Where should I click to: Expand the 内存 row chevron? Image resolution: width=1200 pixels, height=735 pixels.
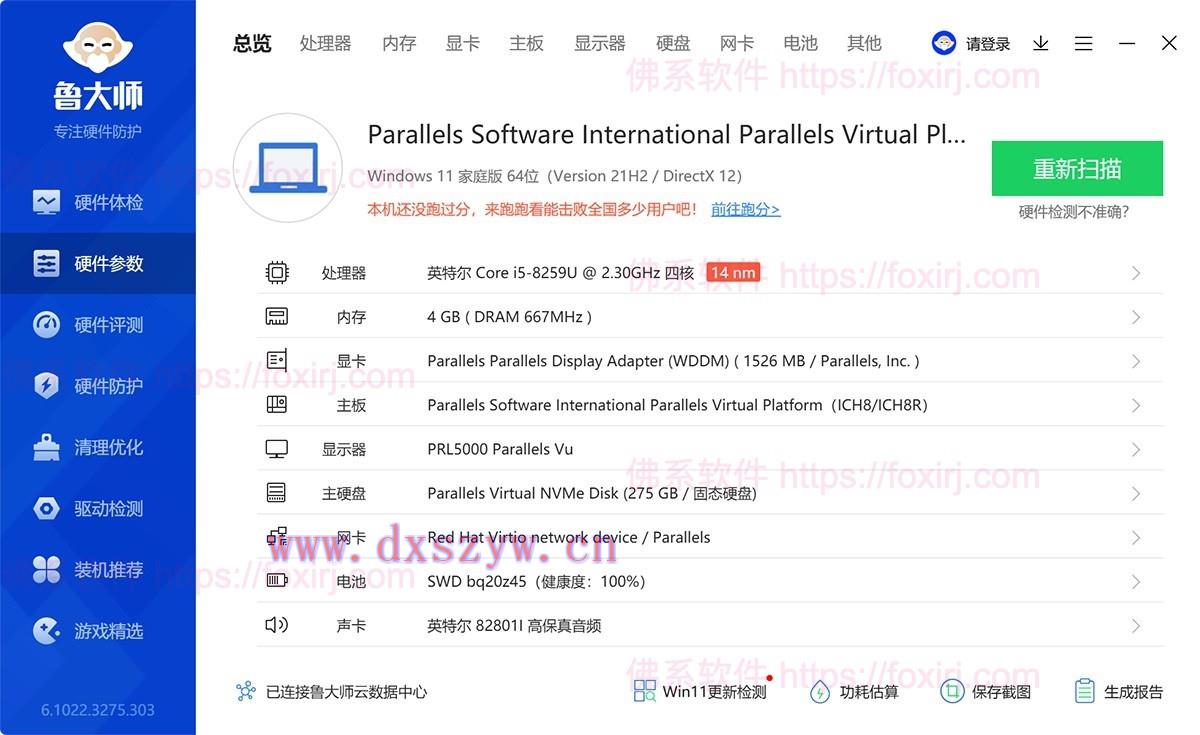point(1136,317)
